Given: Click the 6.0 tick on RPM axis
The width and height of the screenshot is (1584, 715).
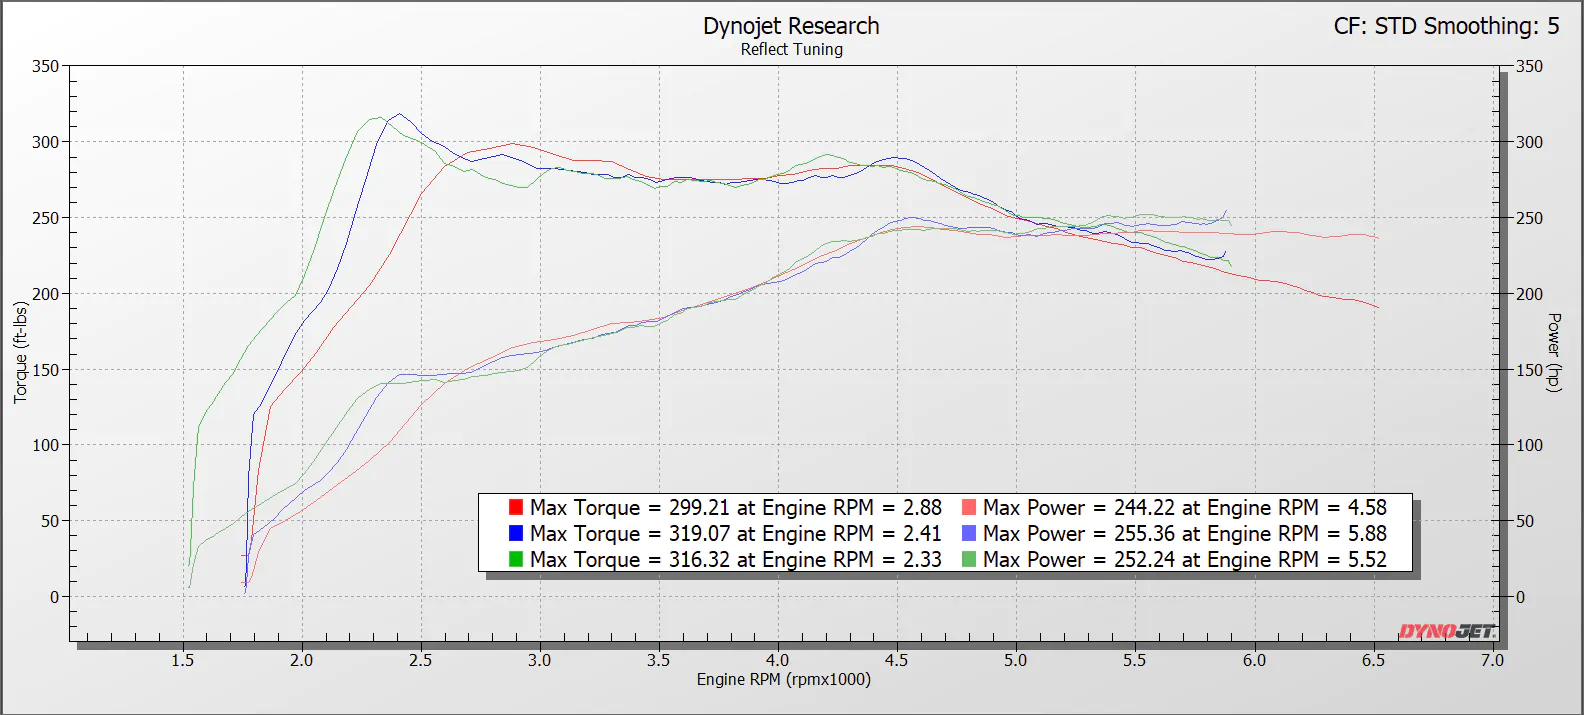Looking at the screenshot, I should click(x=1254, y=660).
